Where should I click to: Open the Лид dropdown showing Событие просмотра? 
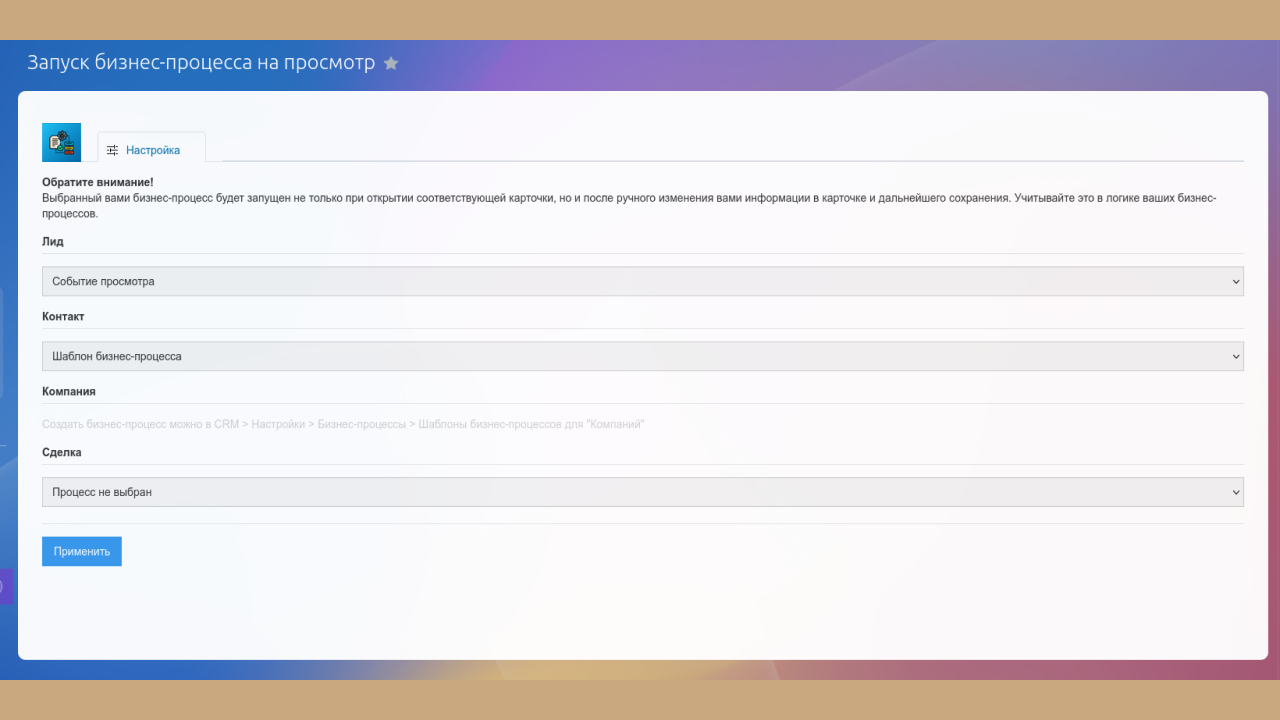click(x=643, y=281)
